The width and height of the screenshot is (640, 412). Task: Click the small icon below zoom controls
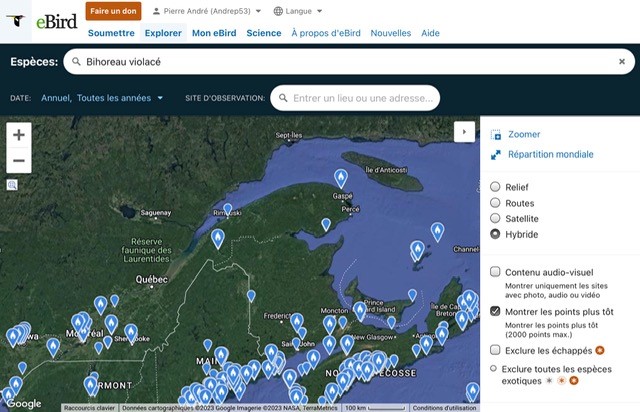coord(12,185)
